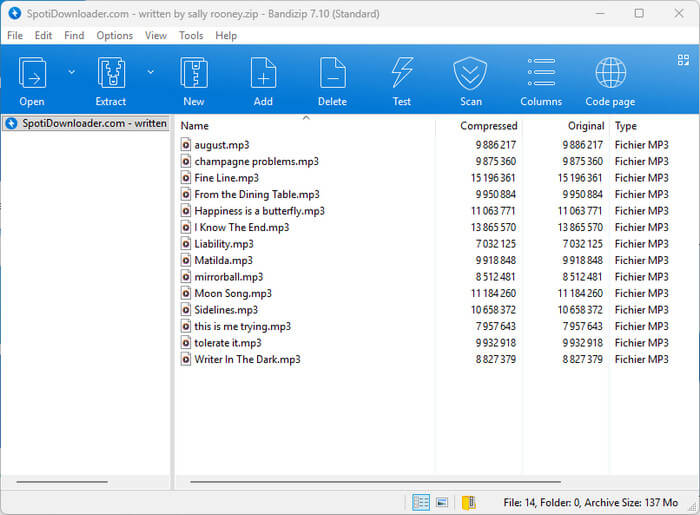Open the File menu
700x515 pixels.
point(15,35)
